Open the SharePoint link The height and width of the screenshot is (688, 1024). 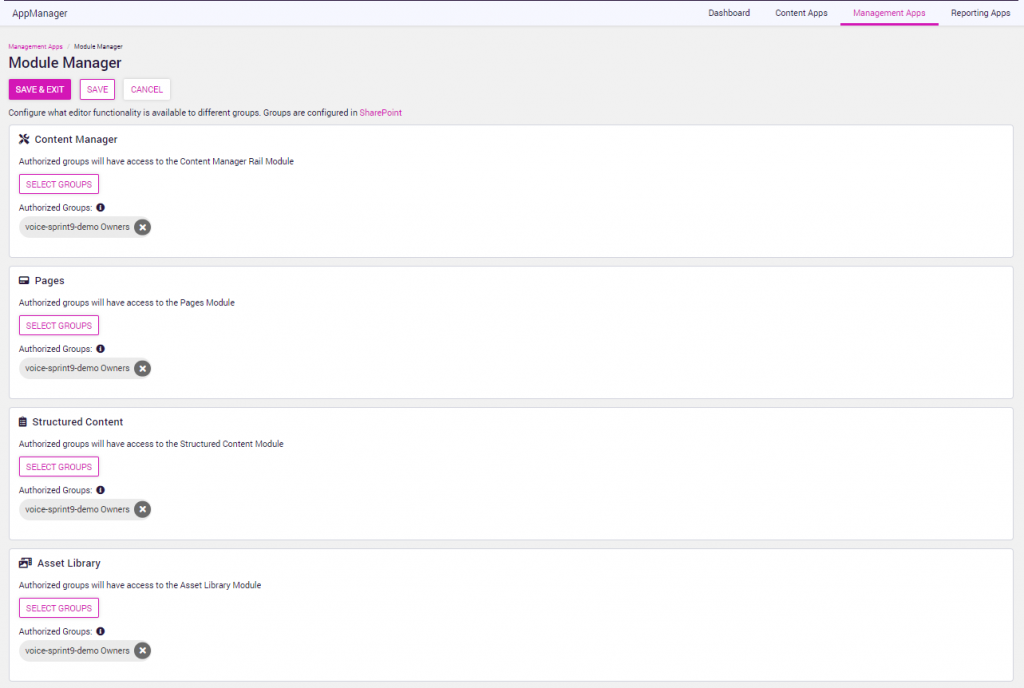point(380,112)
